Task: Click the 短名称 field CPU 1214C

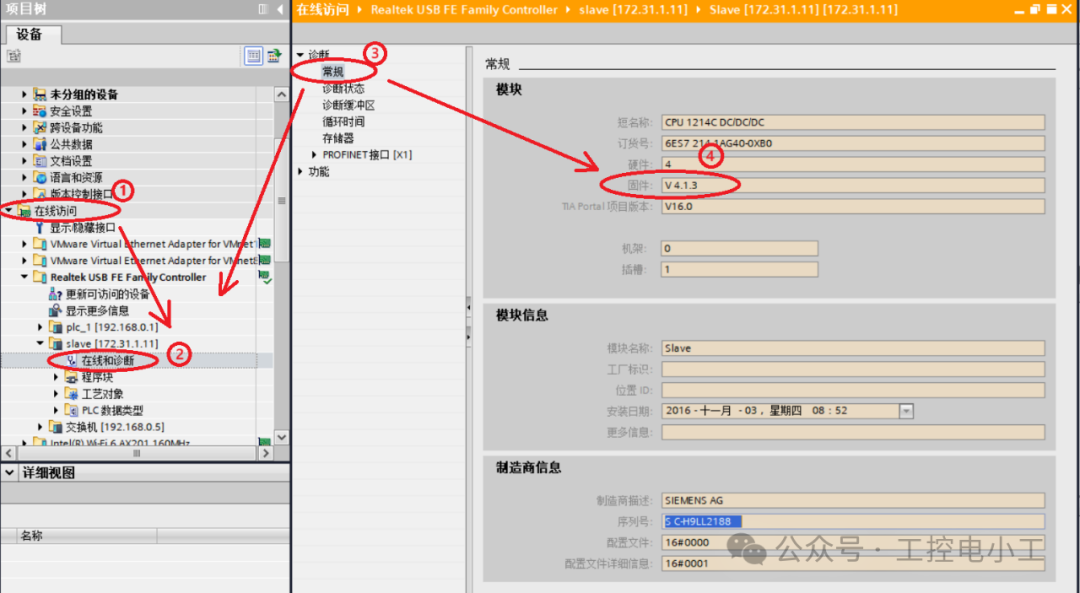Action: click(x=853, y=123)
